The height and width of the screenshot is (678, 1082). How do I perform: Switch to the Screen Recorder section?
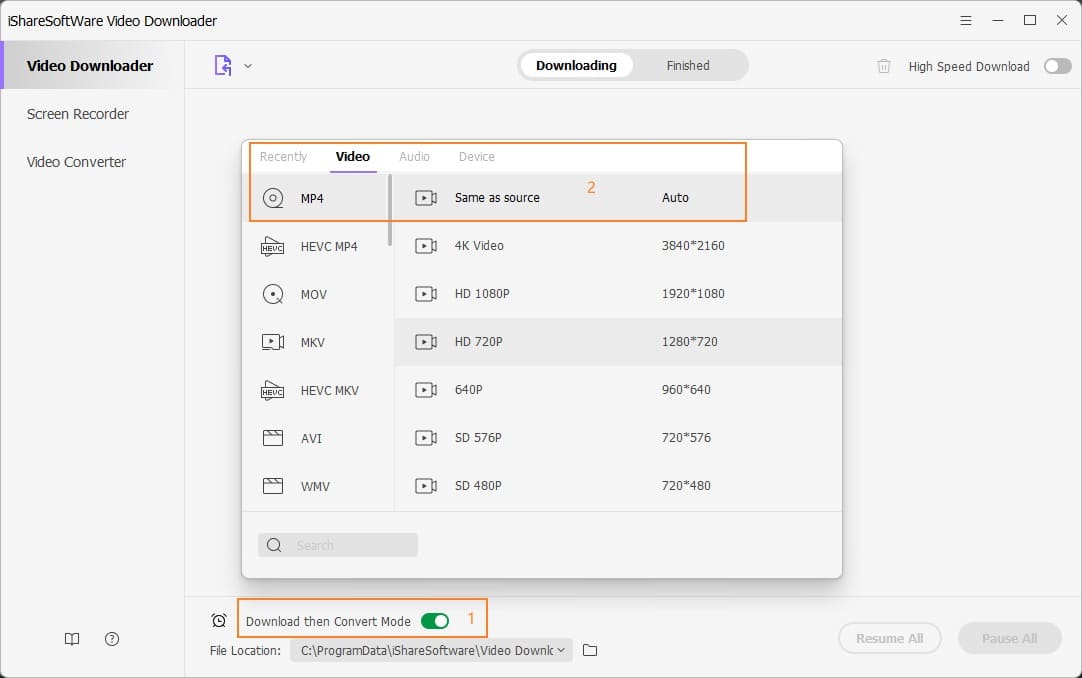pos(77,113)
